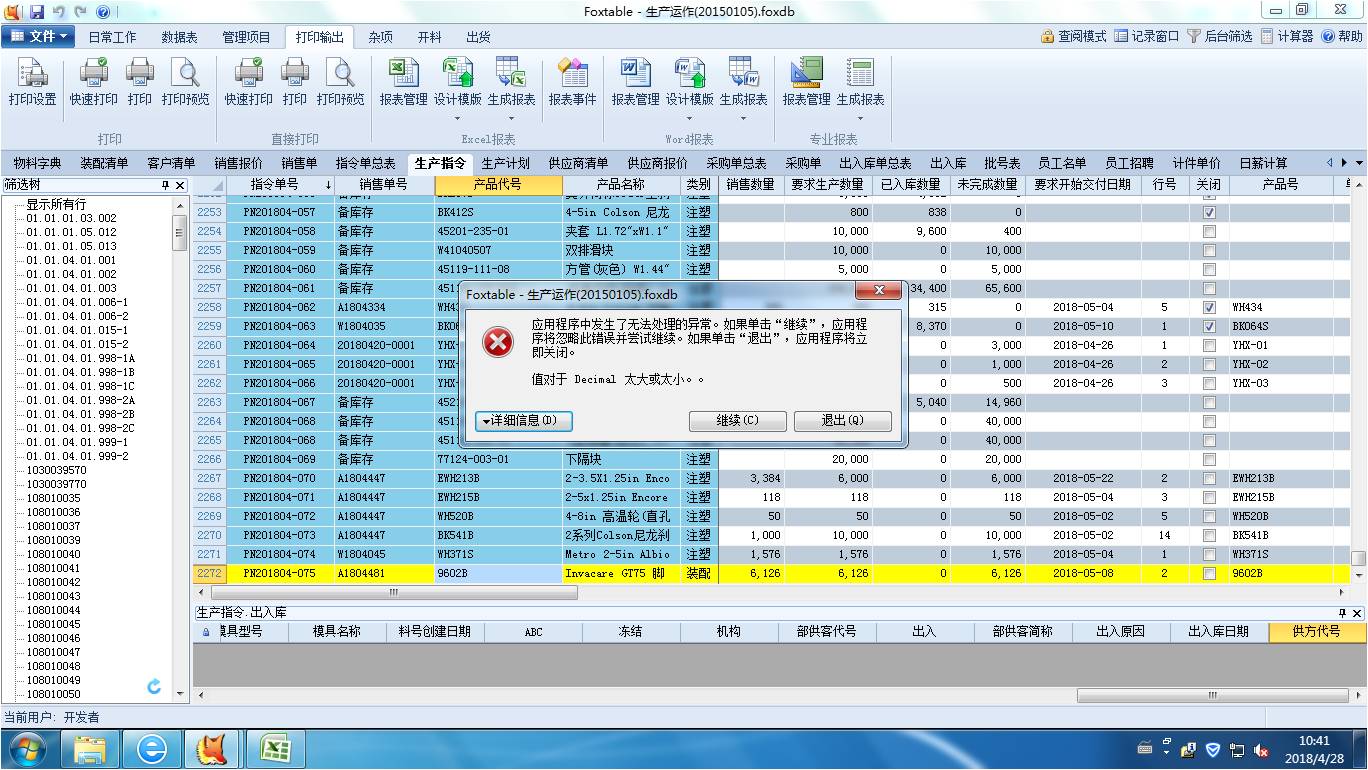Check 关闭 checkbox for row 2256

click(1209, 270)
